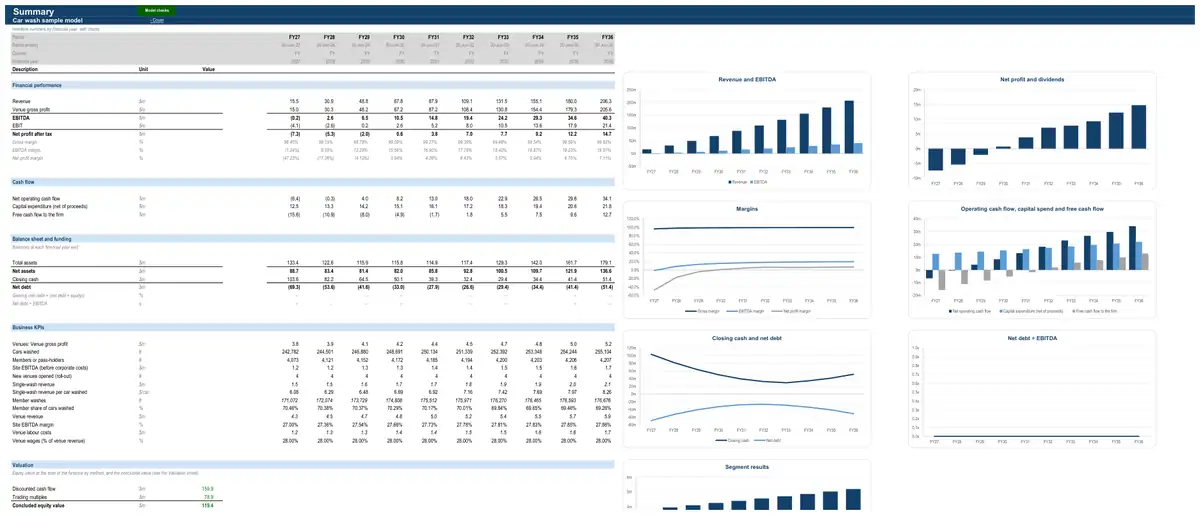This screenshot has width=1200, height=515.
Task: Select the Summary sheet title
Action: point(33,11)
